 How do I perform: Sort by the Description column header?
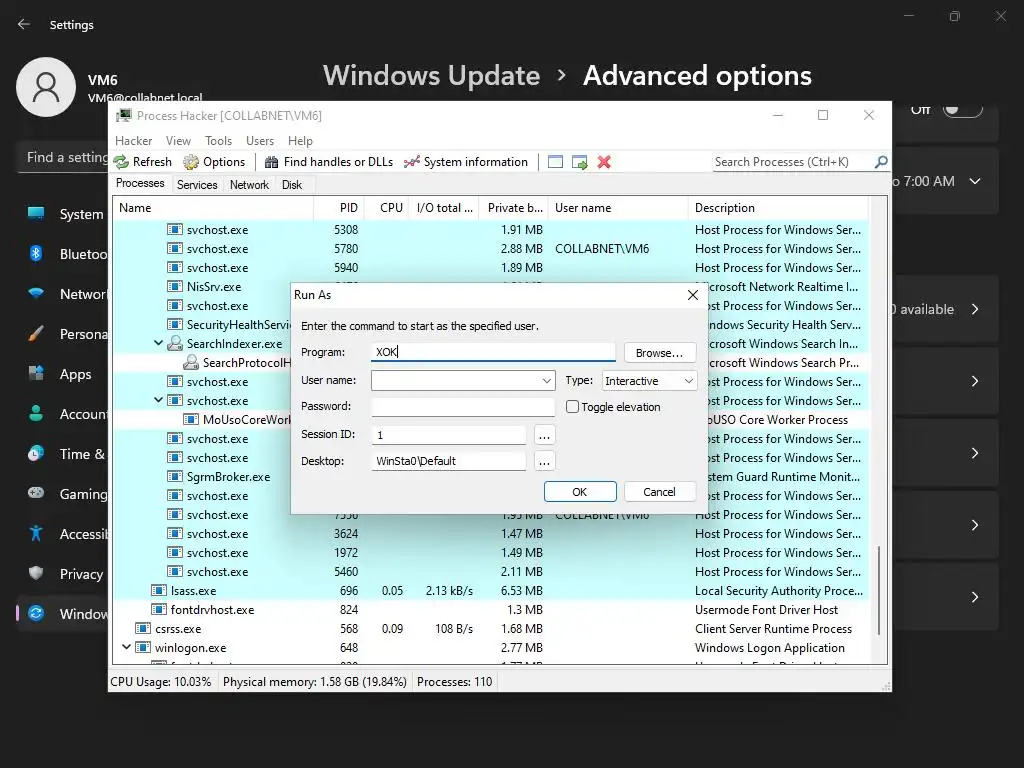778,208
